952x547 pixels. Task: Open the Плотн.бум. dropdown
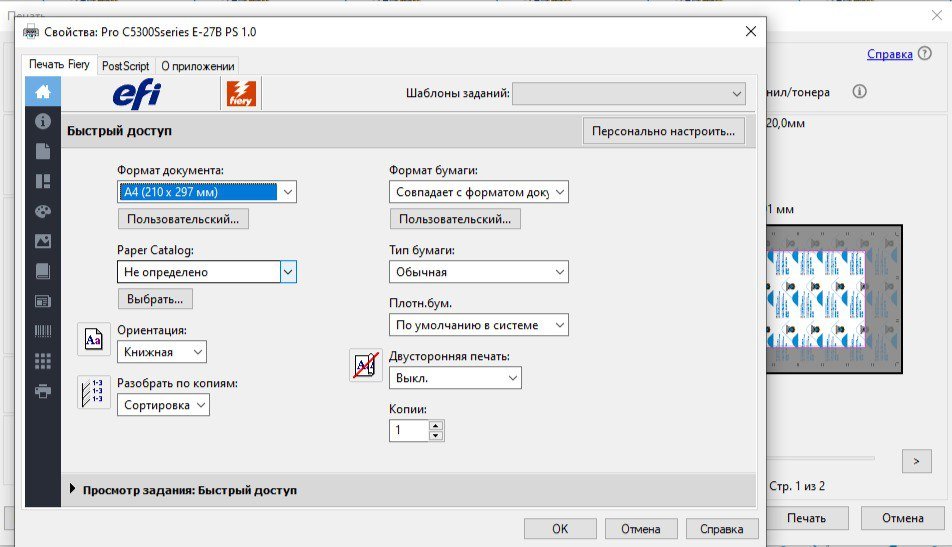pyautogui.click(x=478, y=325)
